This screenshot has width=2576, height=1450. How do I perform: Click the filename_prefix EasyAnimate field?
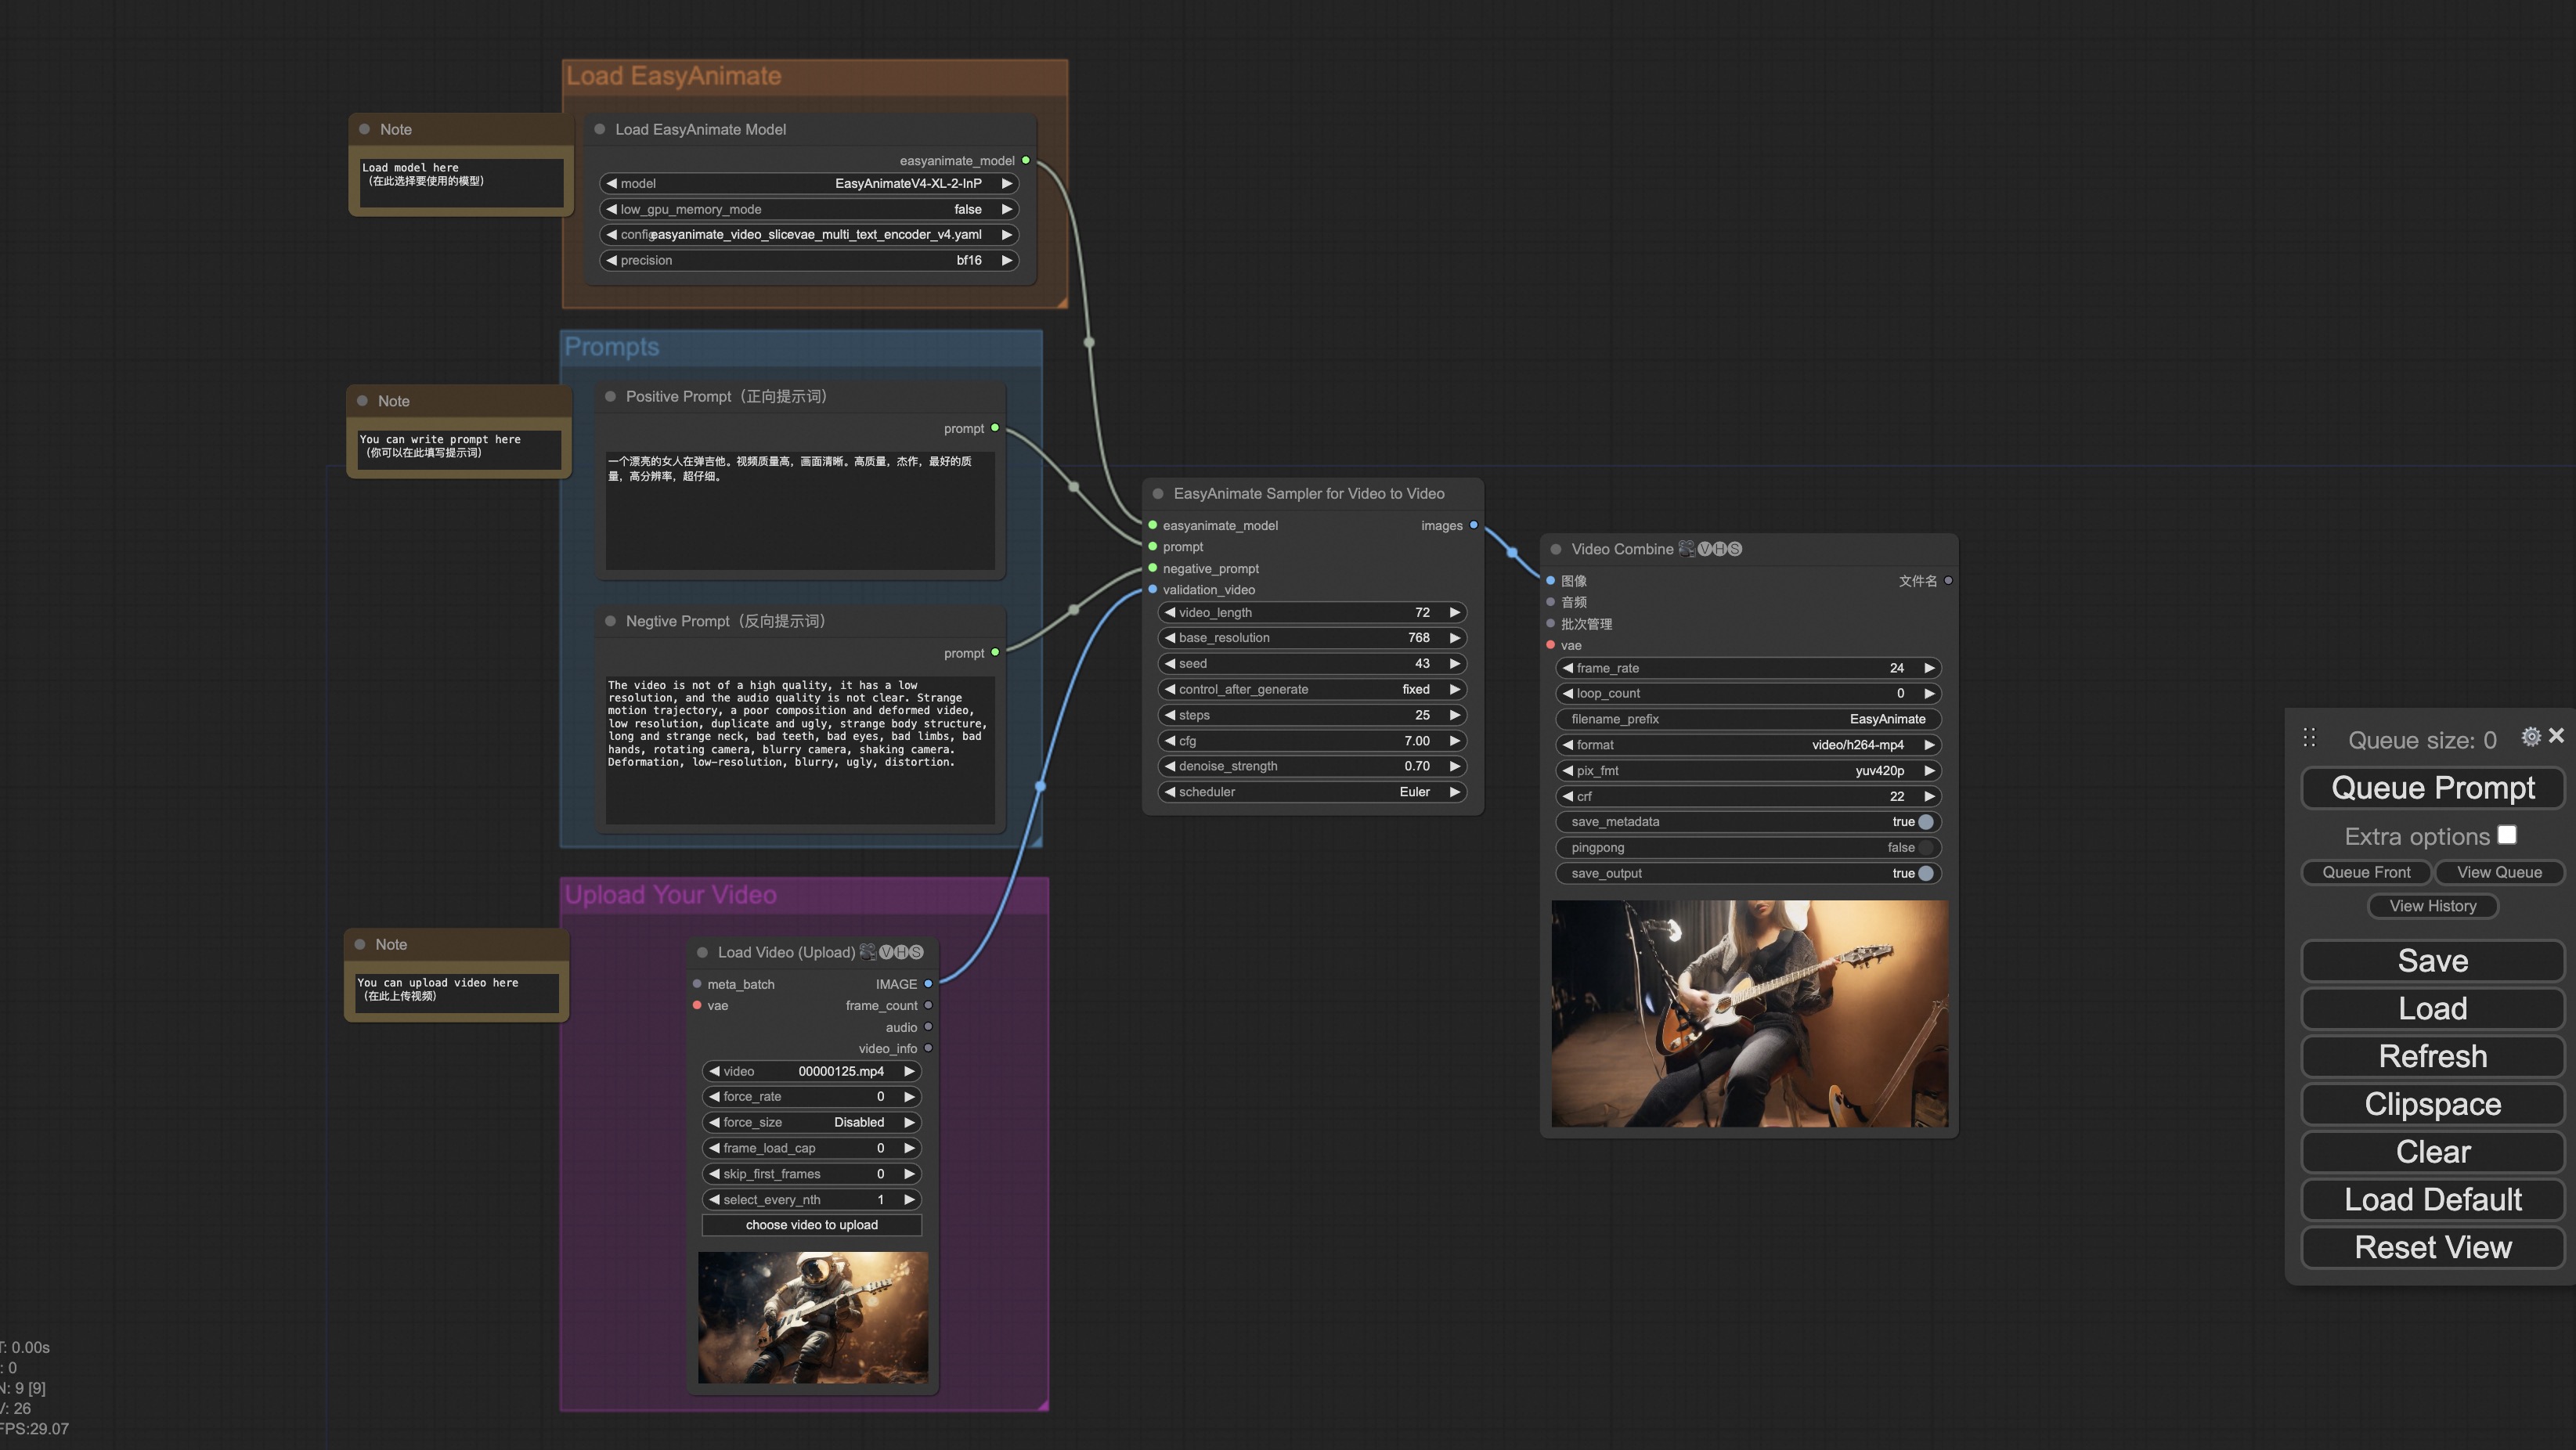pyautogui.click(x=1748, y=719)
